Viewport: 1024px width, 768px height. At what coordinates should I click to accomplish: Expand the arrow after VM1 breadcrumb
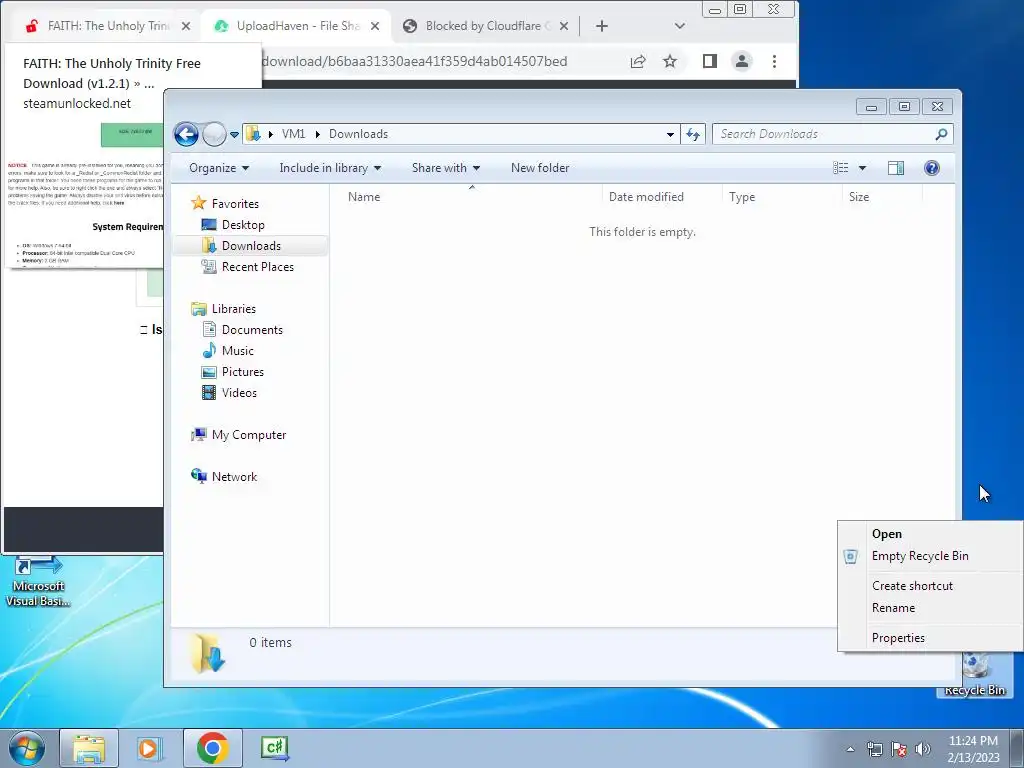317,134
